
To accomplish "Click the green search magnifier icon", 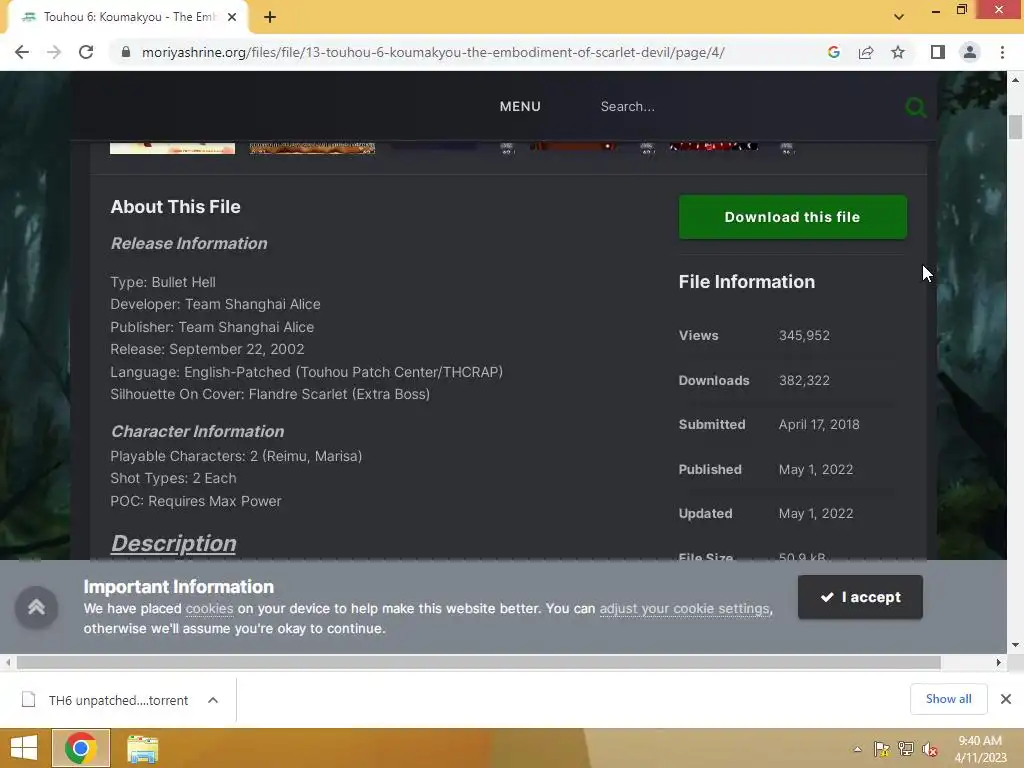I will point(916,107).
